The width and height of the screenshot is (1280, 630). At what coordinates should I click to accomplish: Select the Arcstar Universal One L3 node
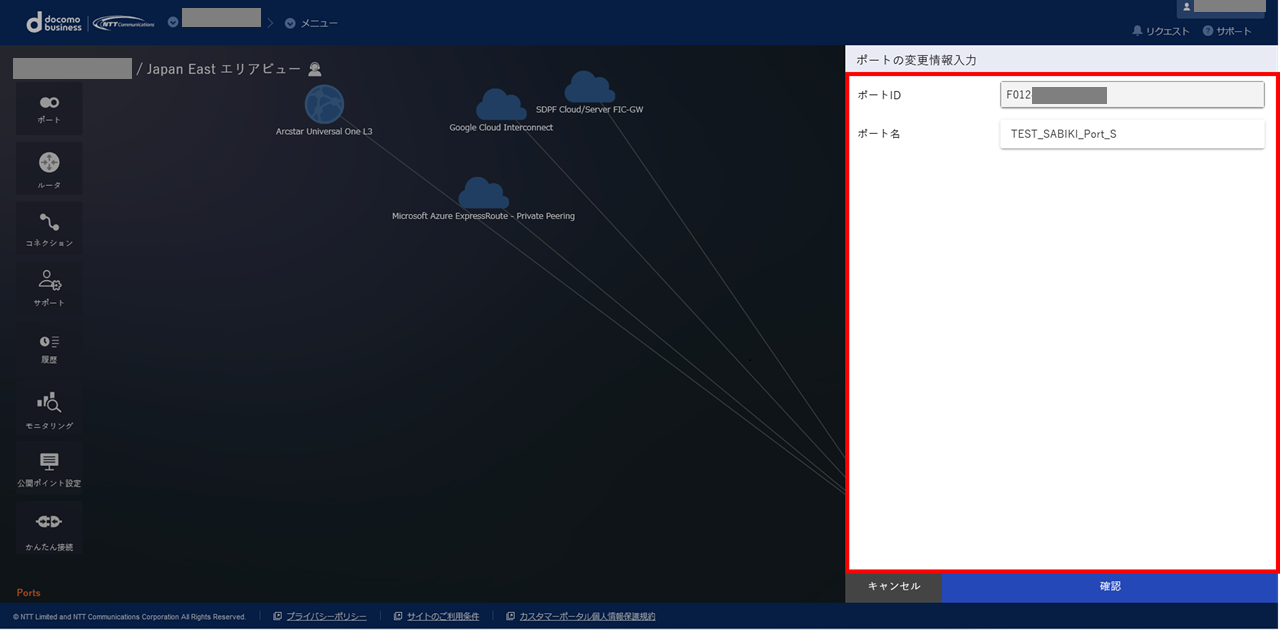point(324,105)
